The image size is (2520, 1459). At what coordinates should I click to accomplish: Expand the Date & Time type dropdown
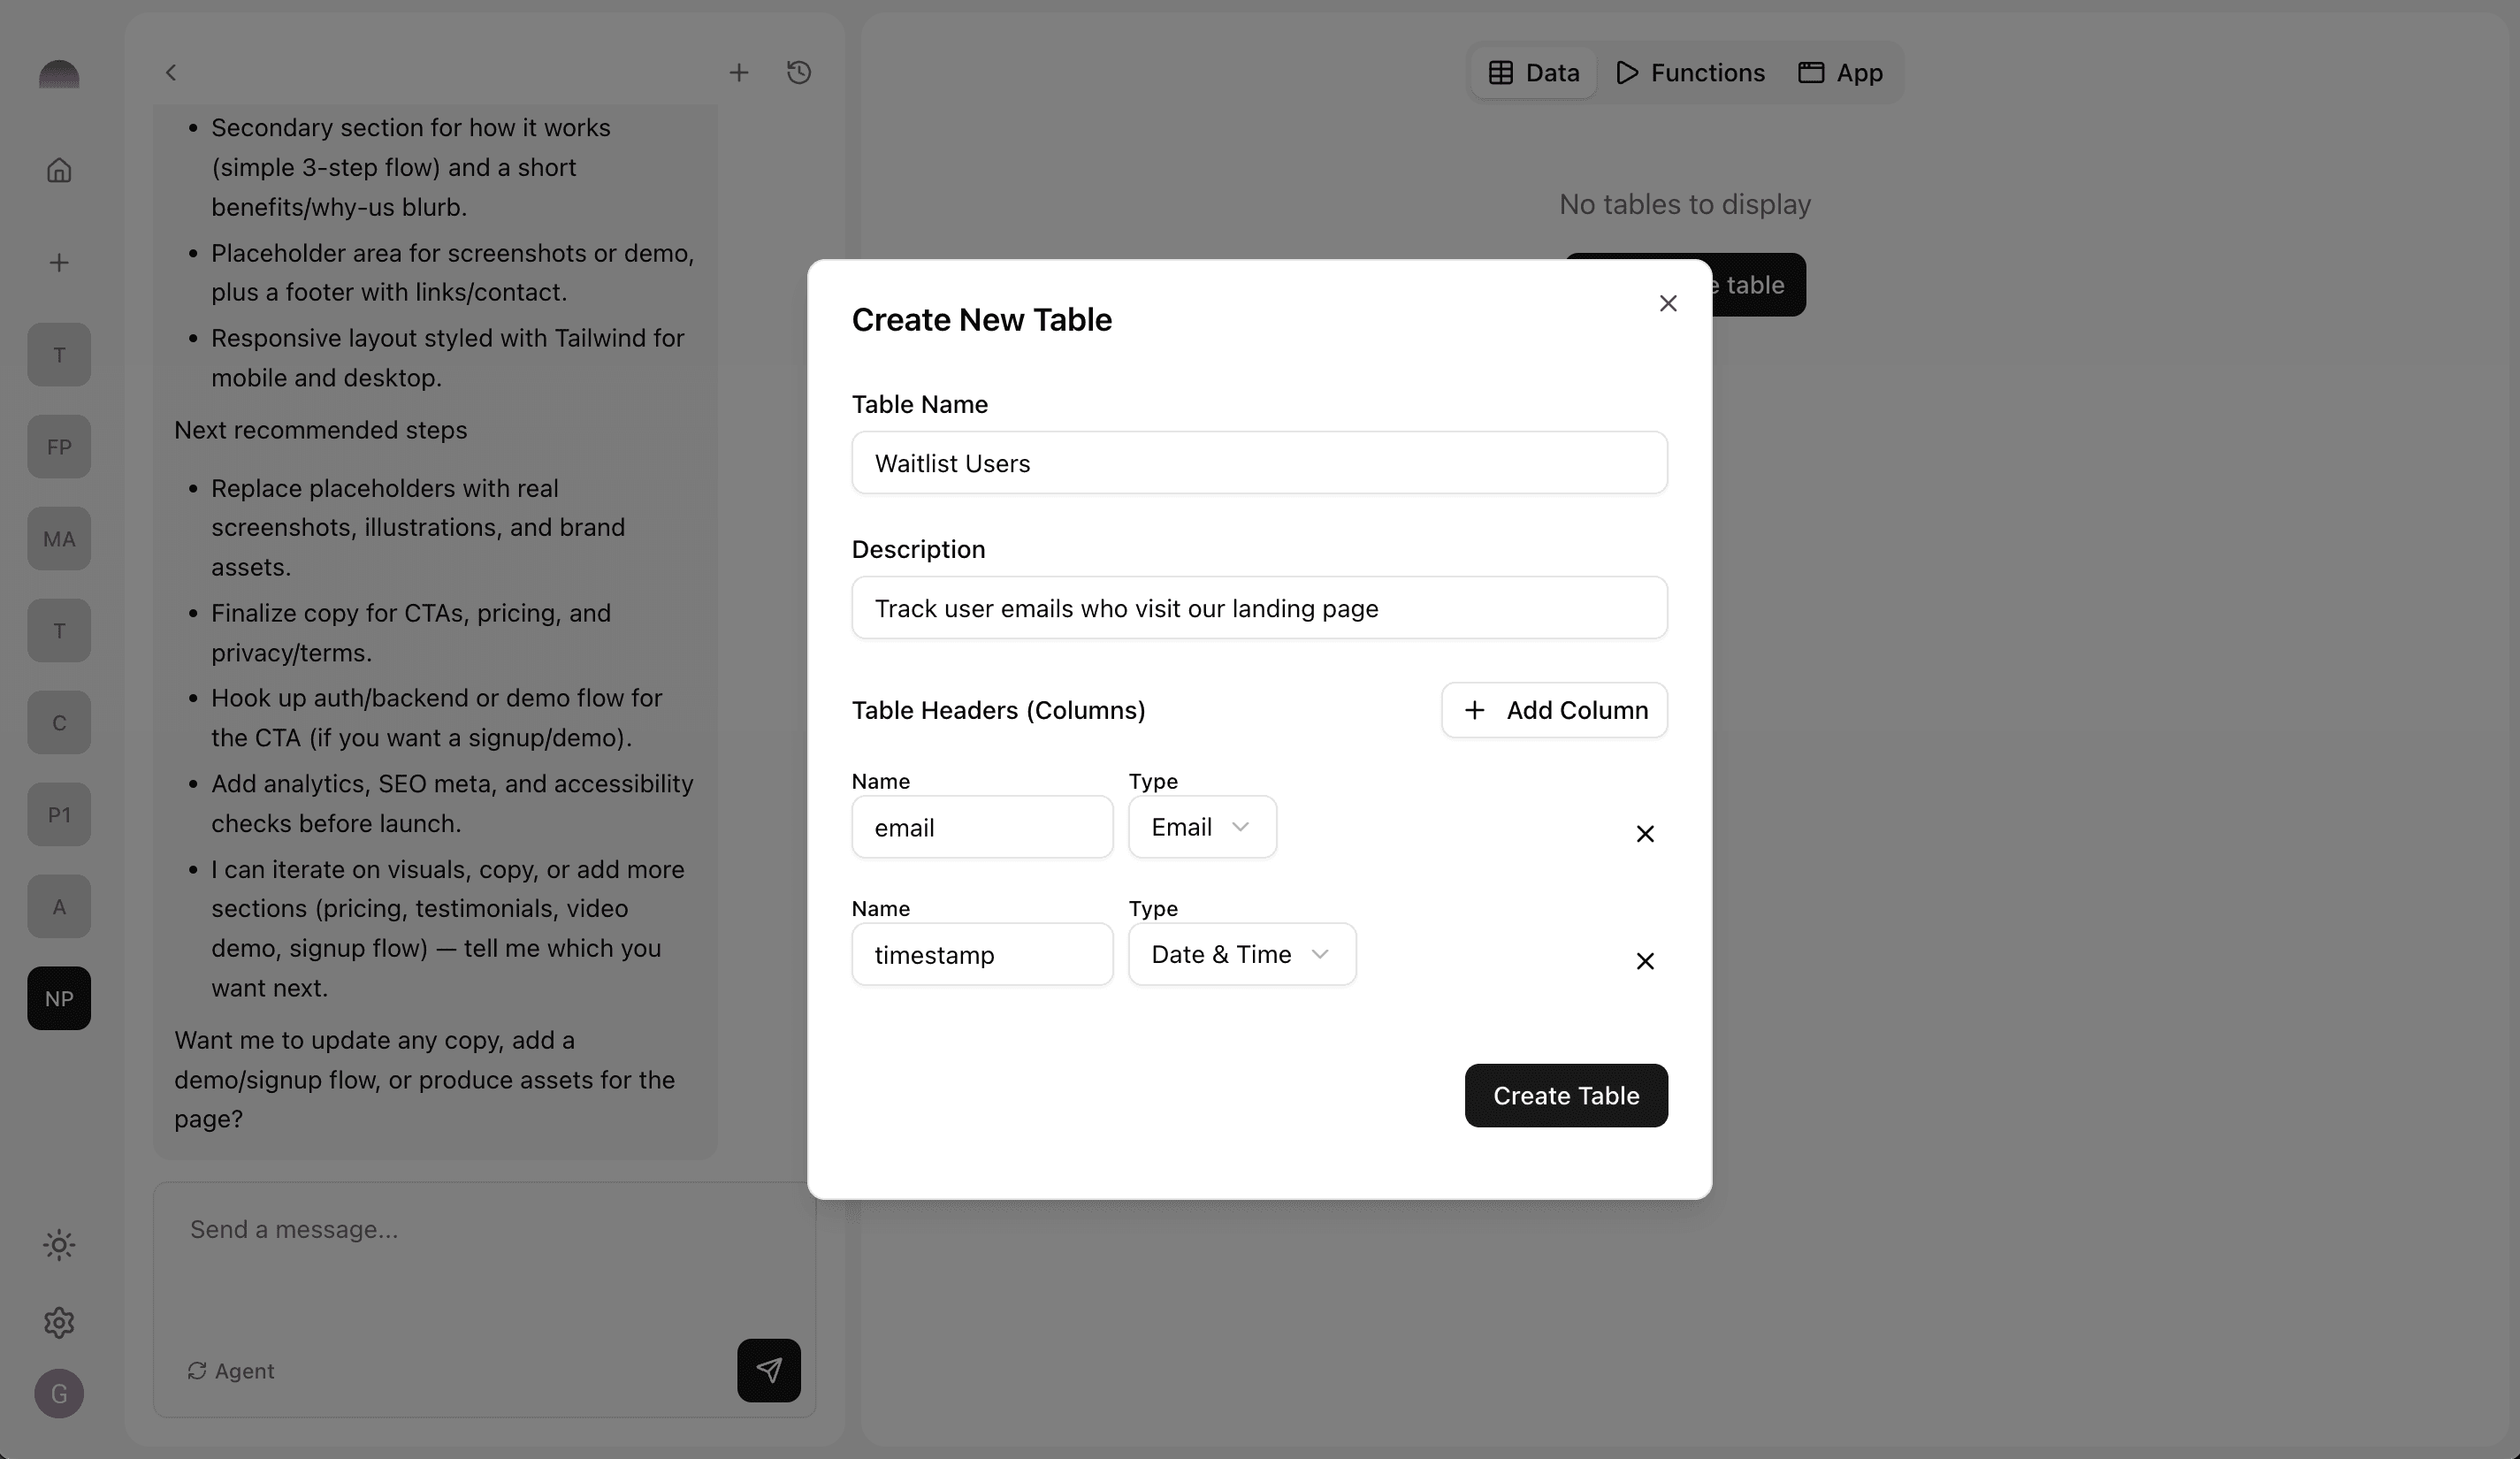coord(1241,954)
